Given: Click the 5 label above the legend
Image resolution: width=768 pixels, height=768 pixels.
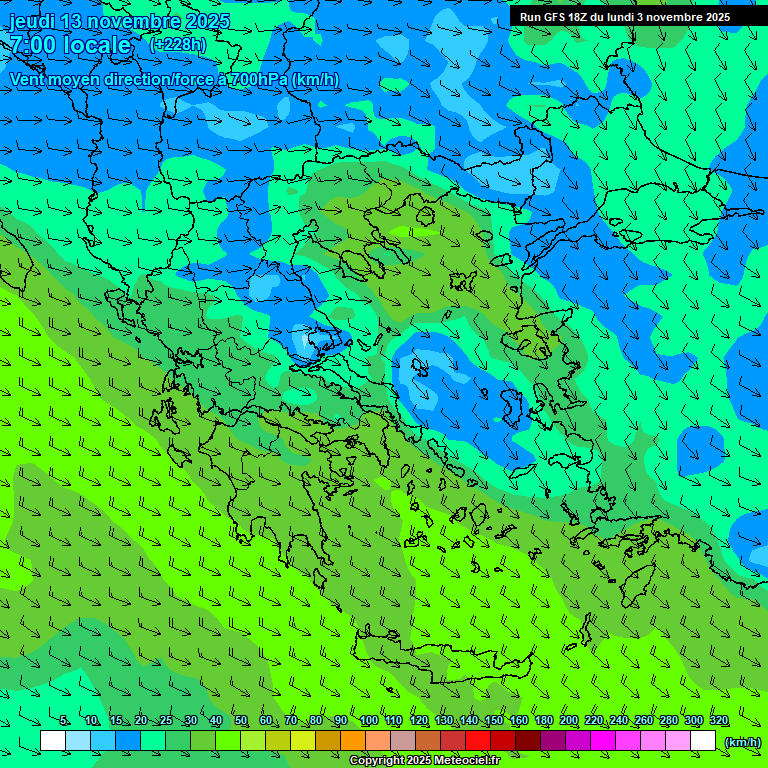Looking at the screenshot, I should click(64, 721).
